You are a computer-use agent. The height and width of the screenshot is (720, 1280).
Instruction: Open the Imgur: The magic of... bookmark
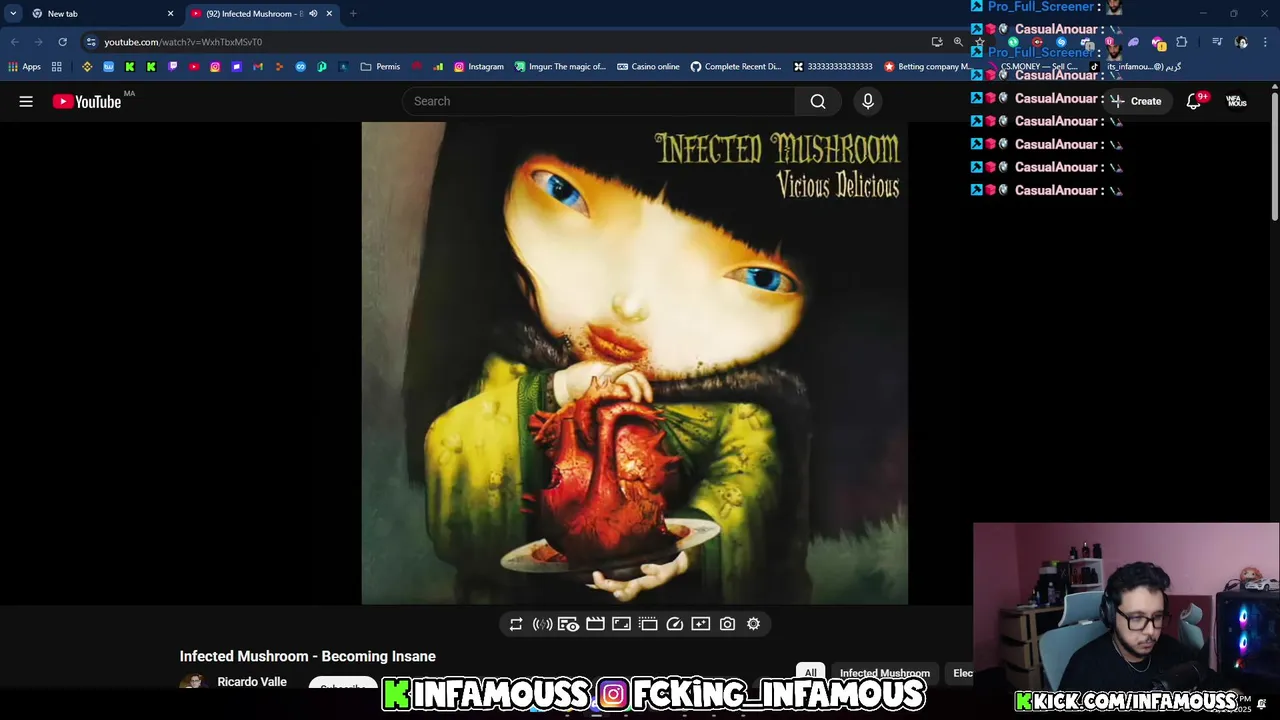[x=561, y=67]
